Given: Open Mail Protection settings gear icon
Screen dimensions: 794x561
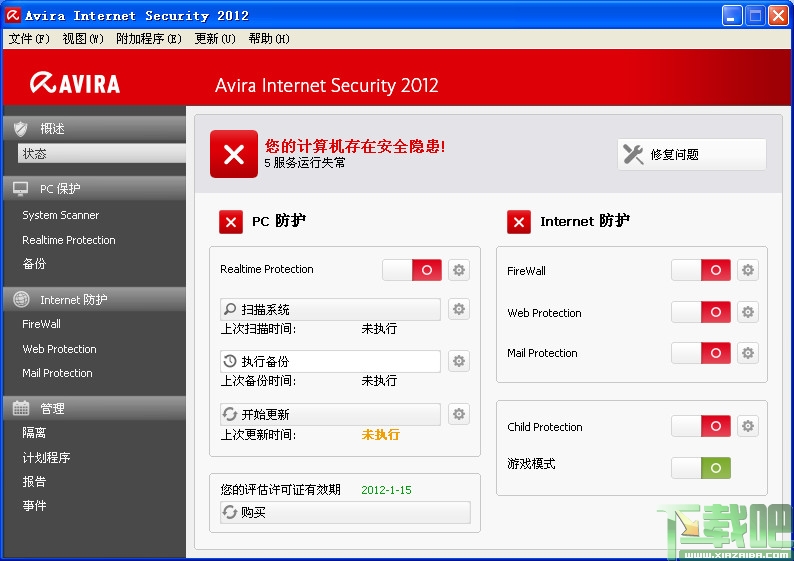Looking at the screenshot, I should click(748, 353).
